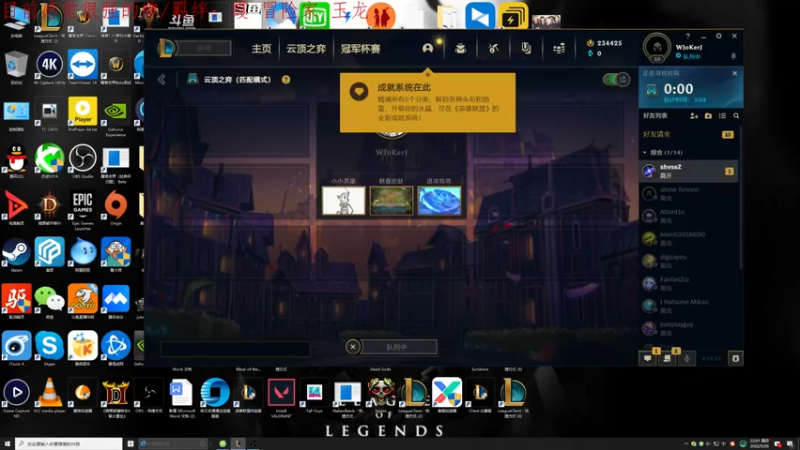Image resolution: width=800 pixels, height=450 pixels.
Task: Open the missions icon beside chat
Action: (x=667, y=358)
